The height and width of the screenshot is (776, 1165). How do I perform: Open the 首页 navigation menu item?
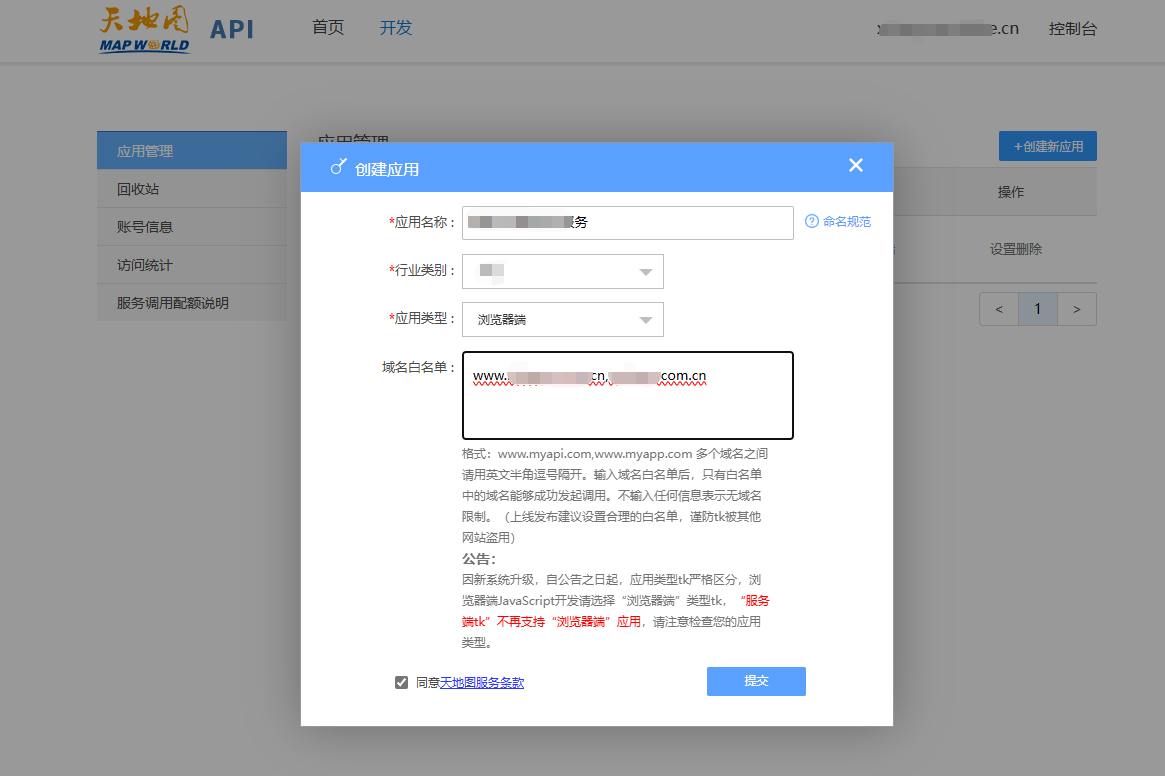(x=328, y=28)
